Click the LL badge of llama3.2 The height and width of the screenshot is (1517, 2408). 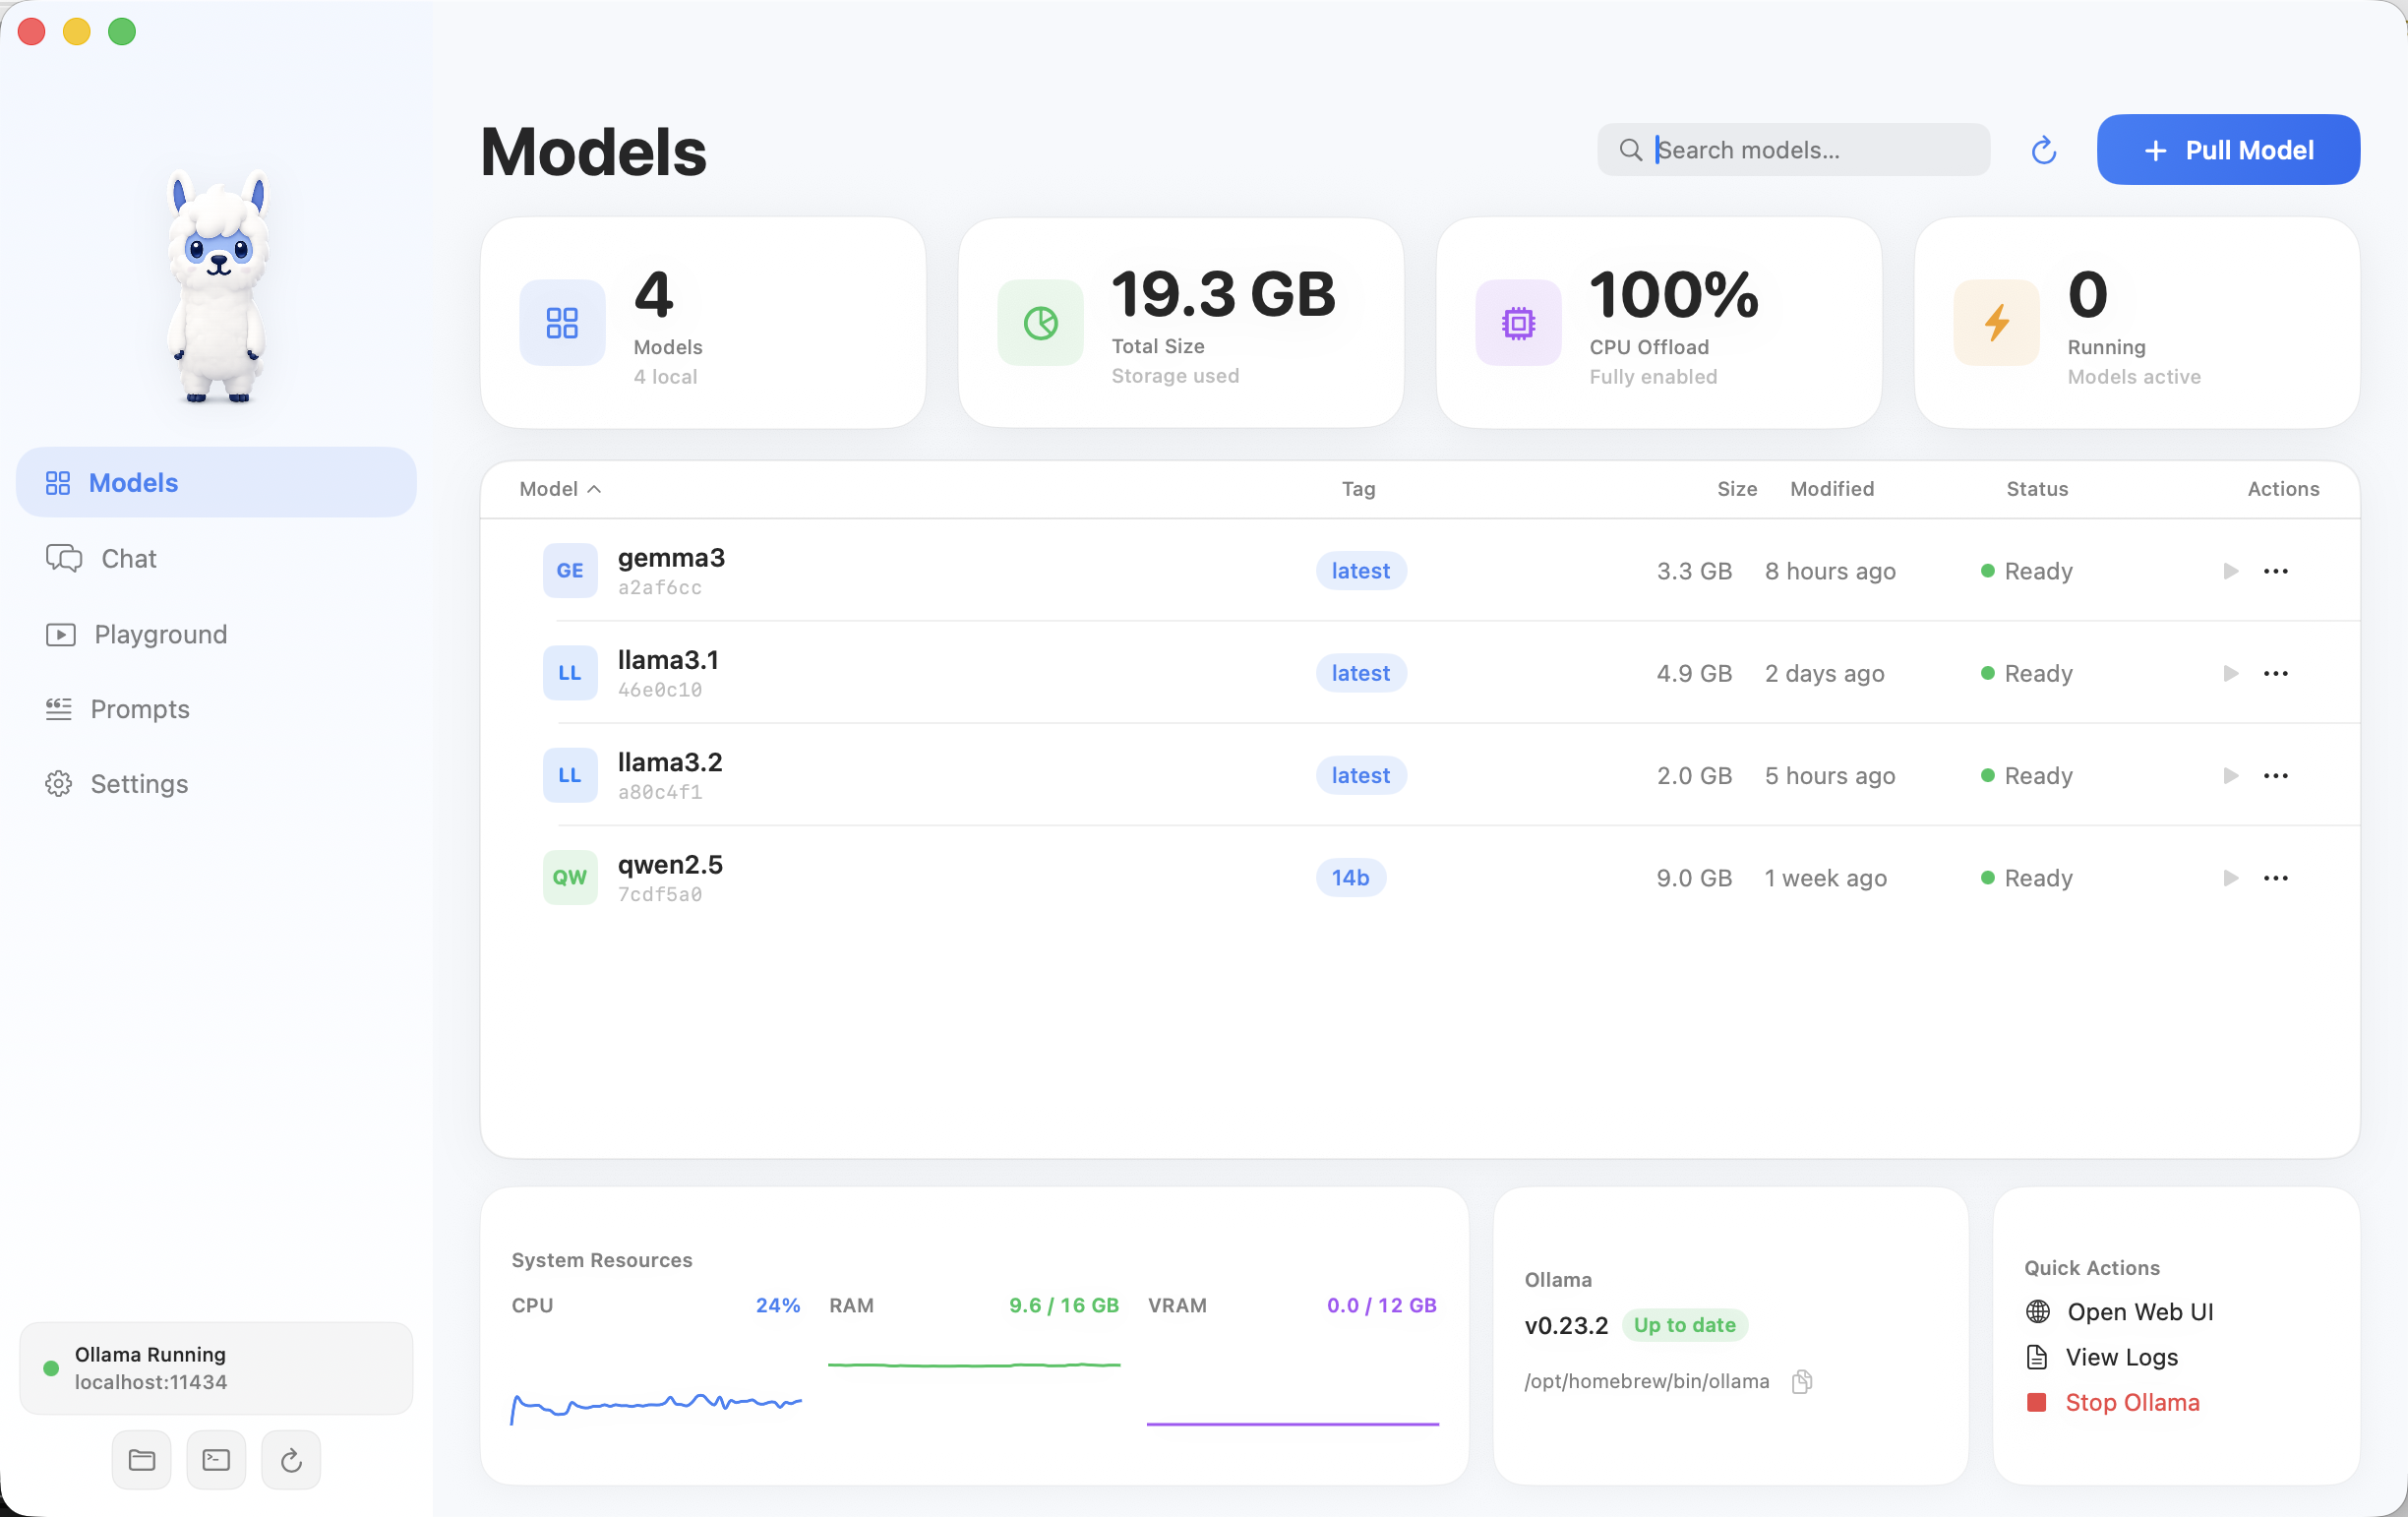(x=570, y=775)
